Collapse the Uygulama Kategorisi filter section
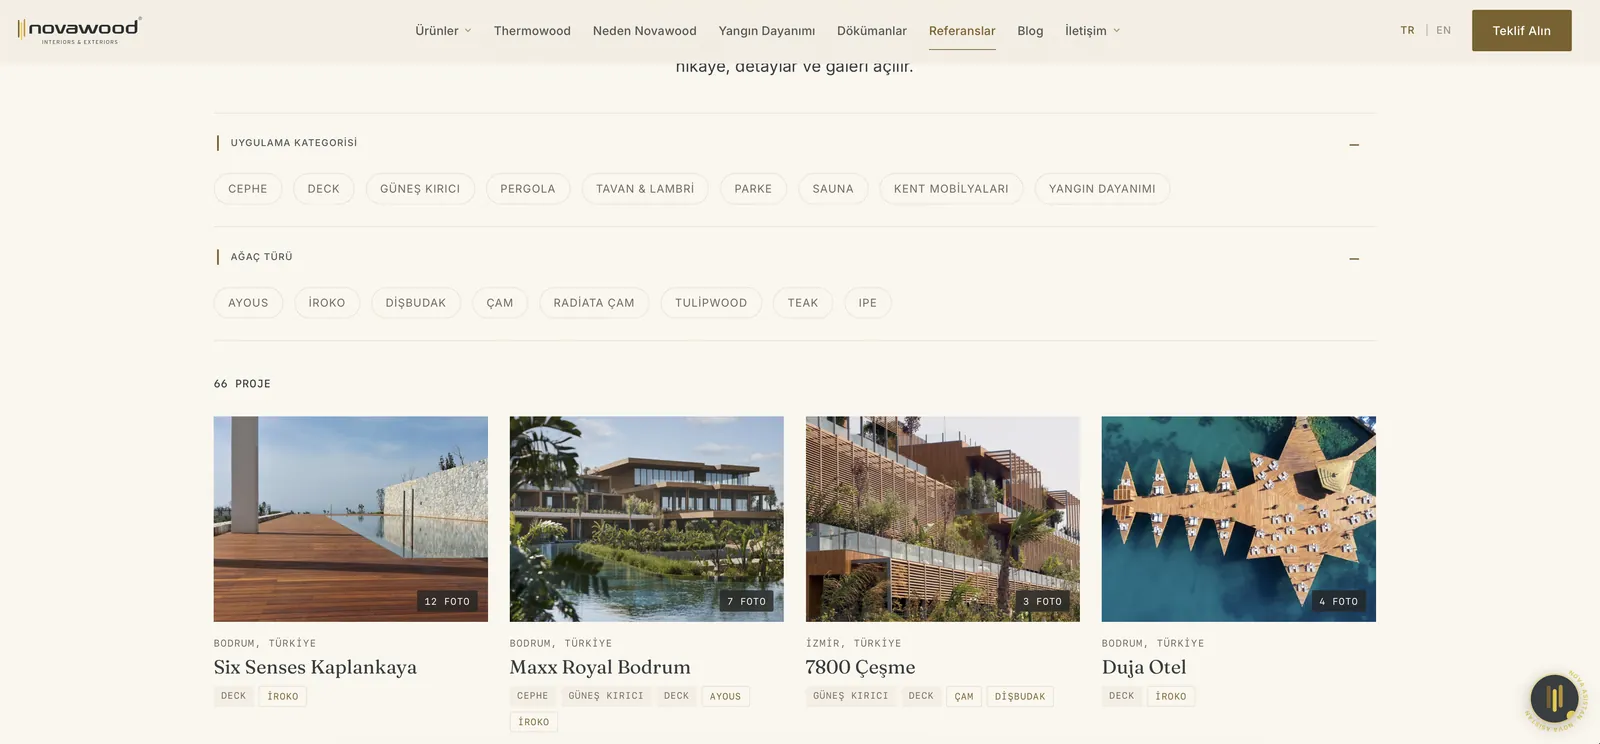 1354,145
